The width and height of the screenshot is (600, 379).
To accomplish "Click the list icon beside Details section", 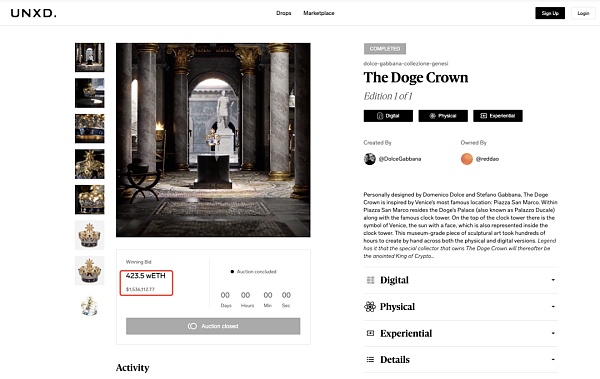I will (x=370, y=359).
